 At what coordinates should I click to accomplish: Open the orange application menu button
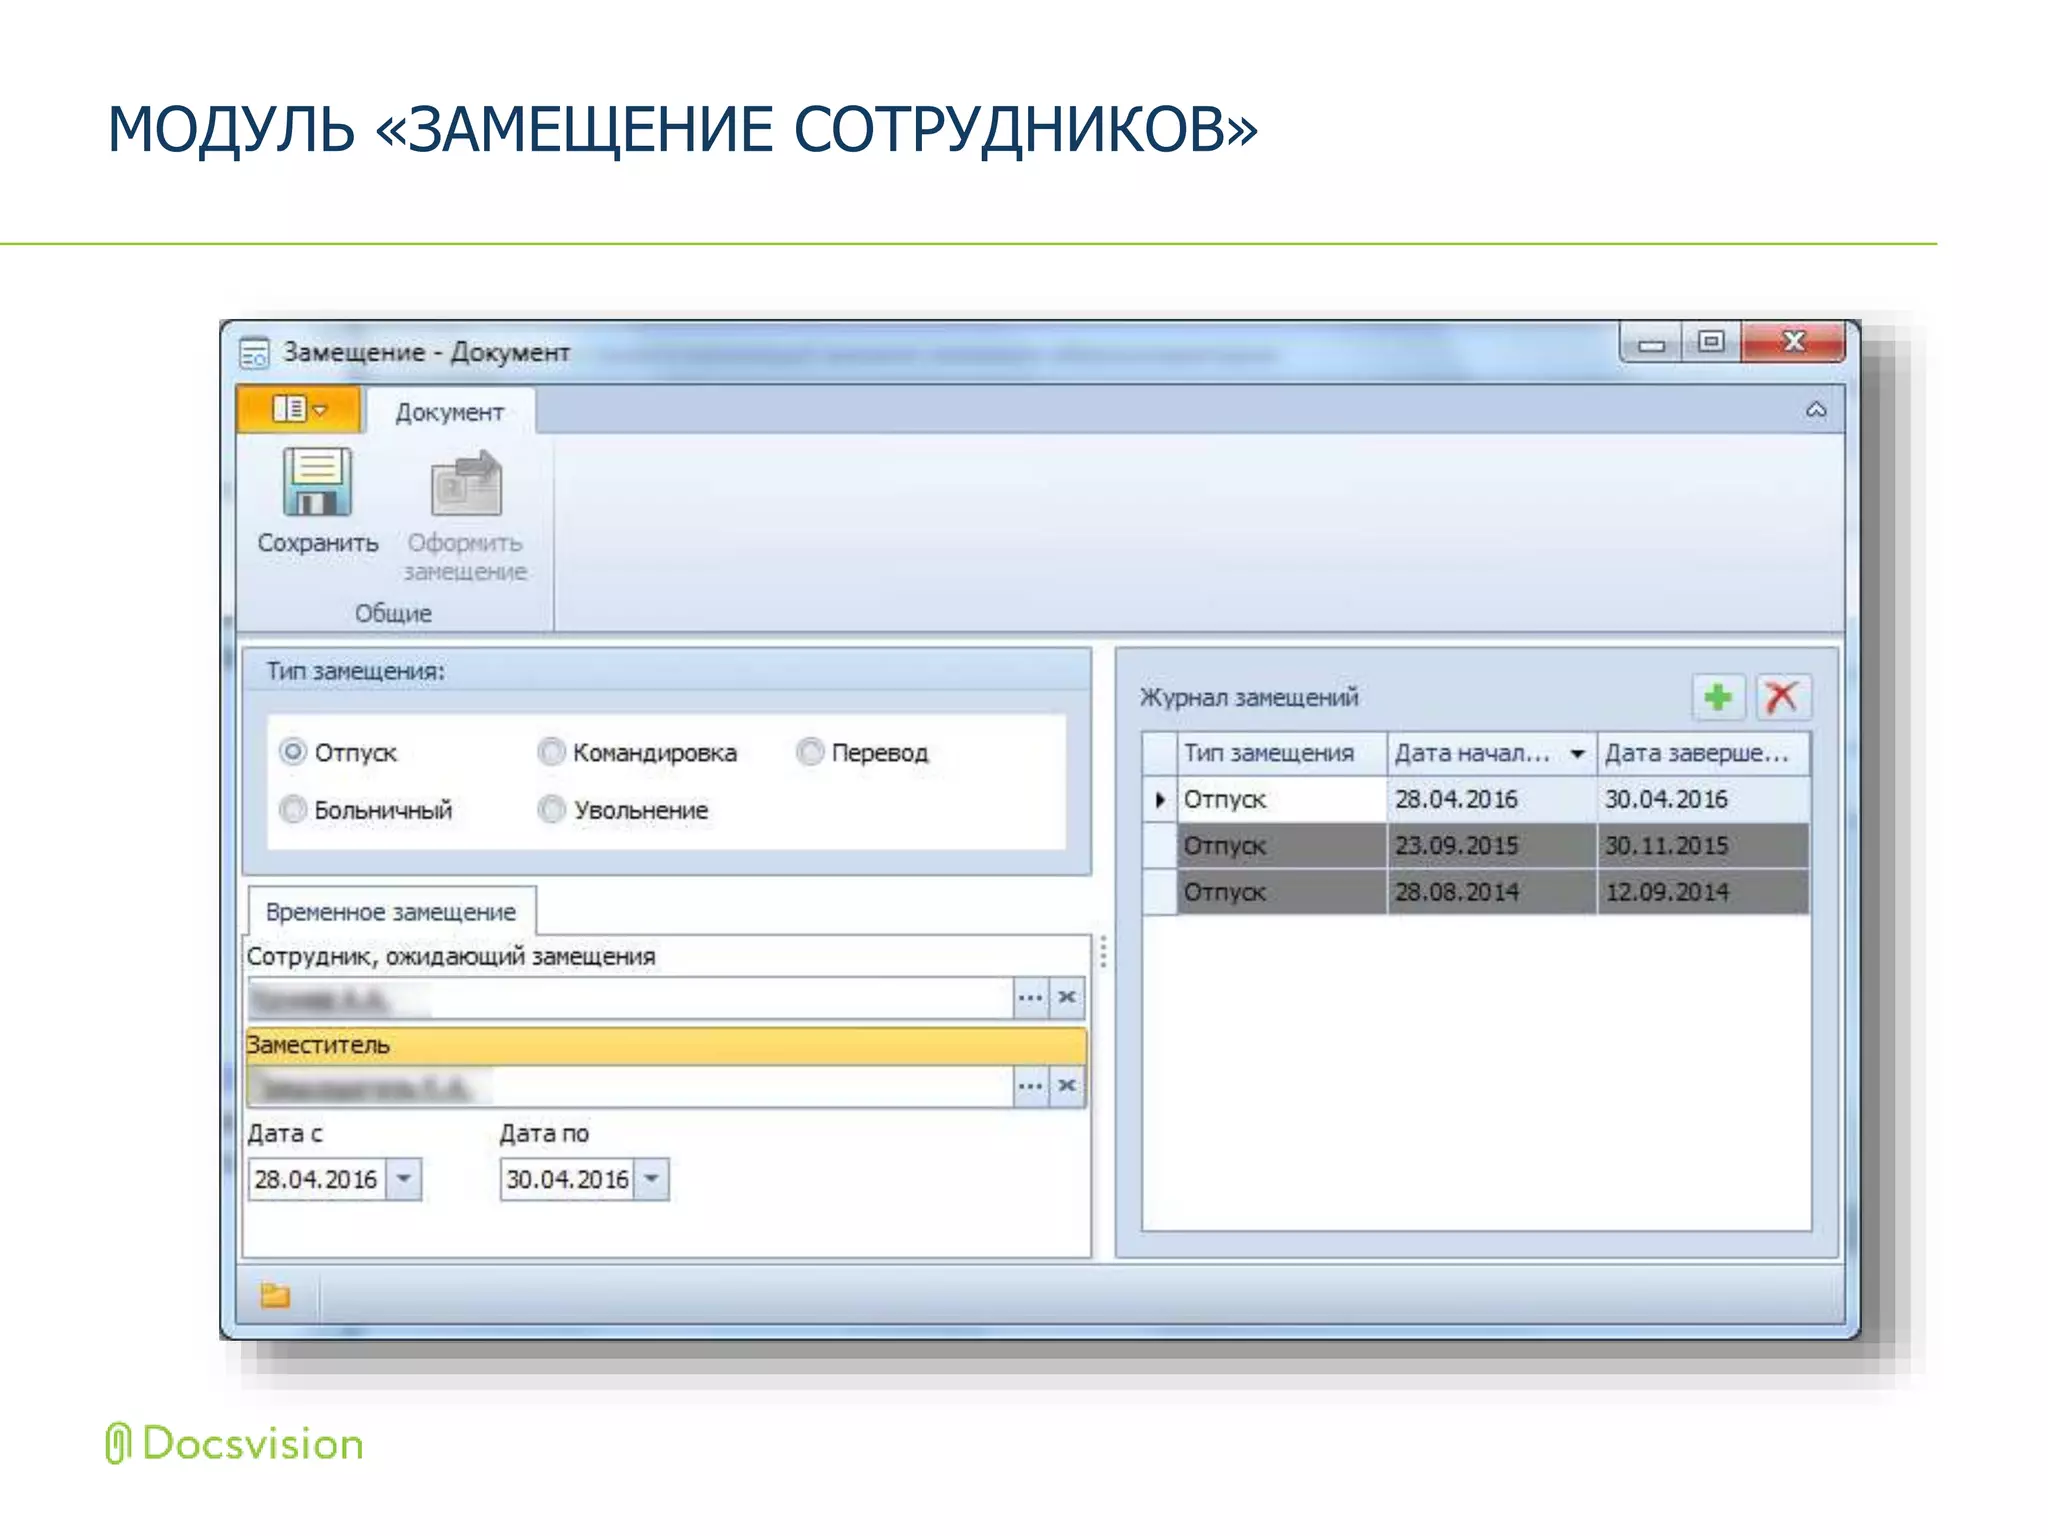point(299,410)
